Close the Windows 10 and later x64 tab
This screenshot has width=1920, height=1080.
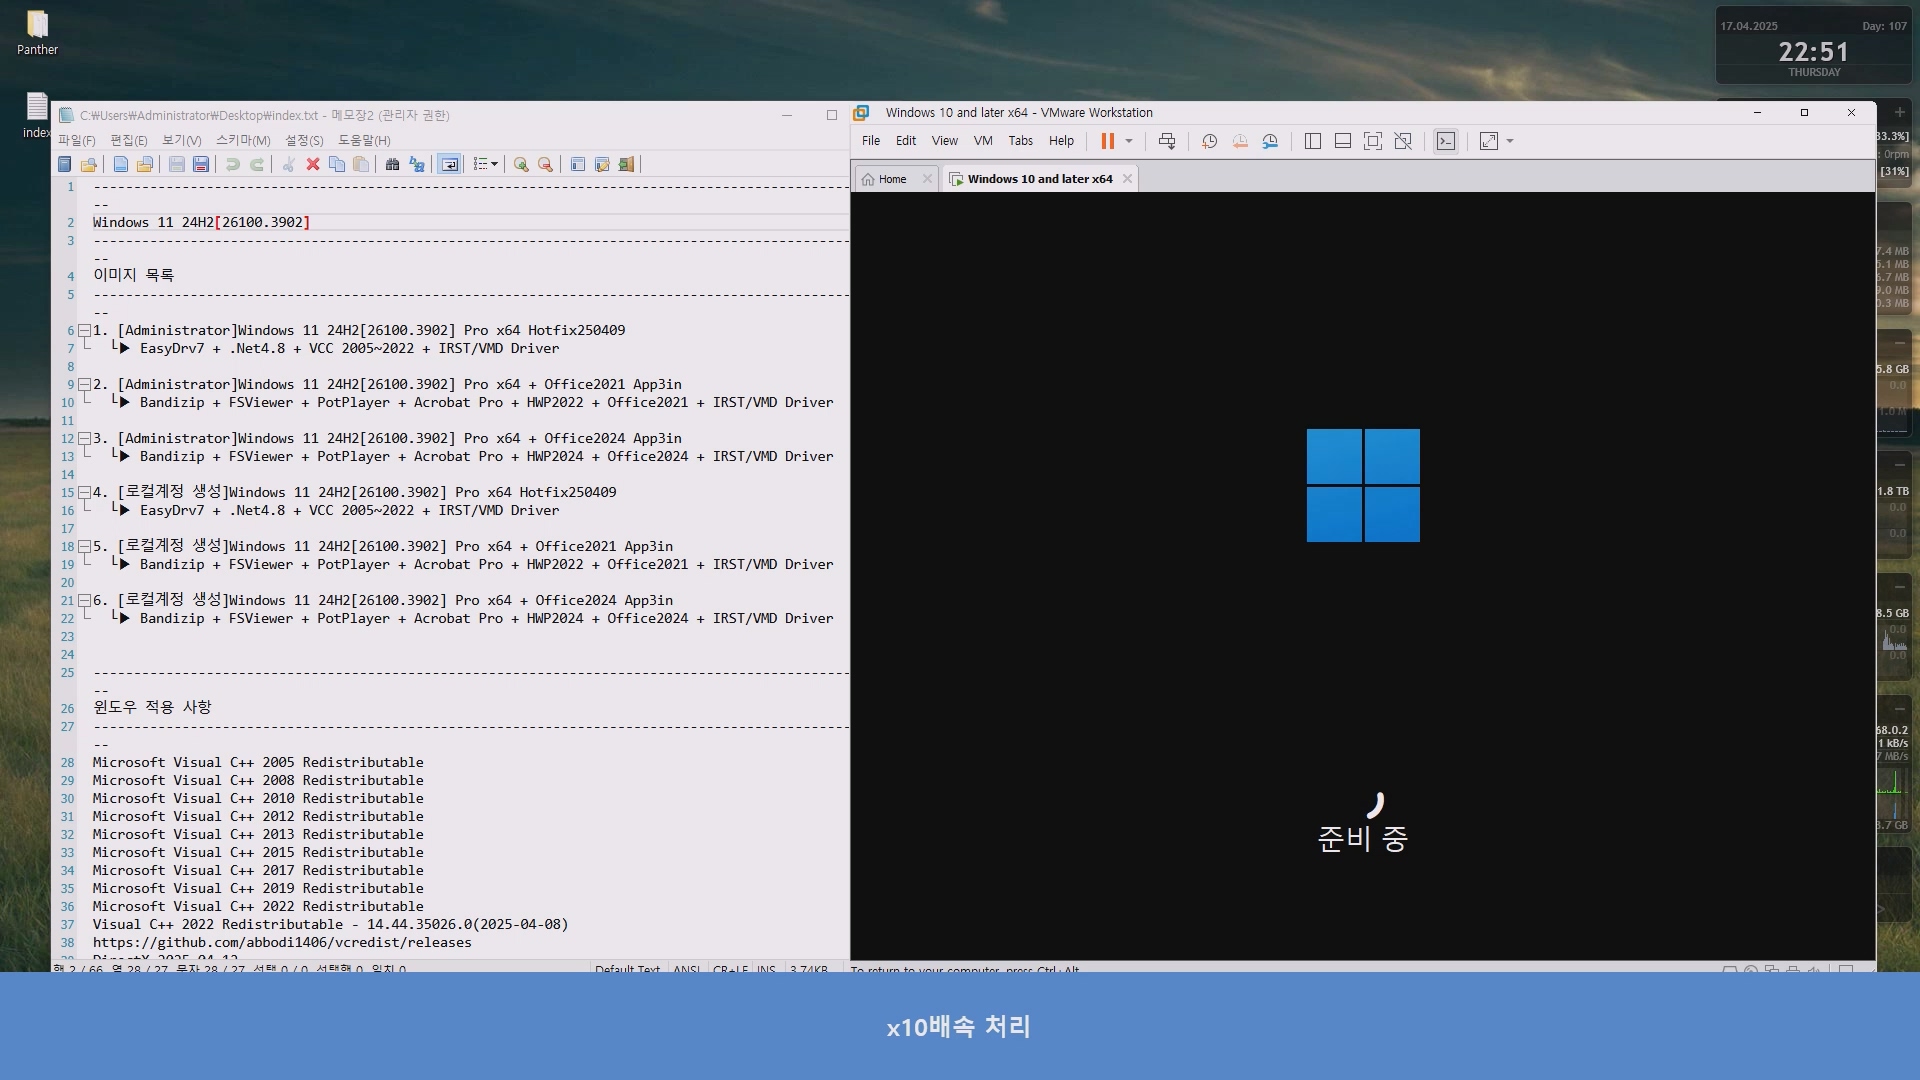click(1128, 179)
